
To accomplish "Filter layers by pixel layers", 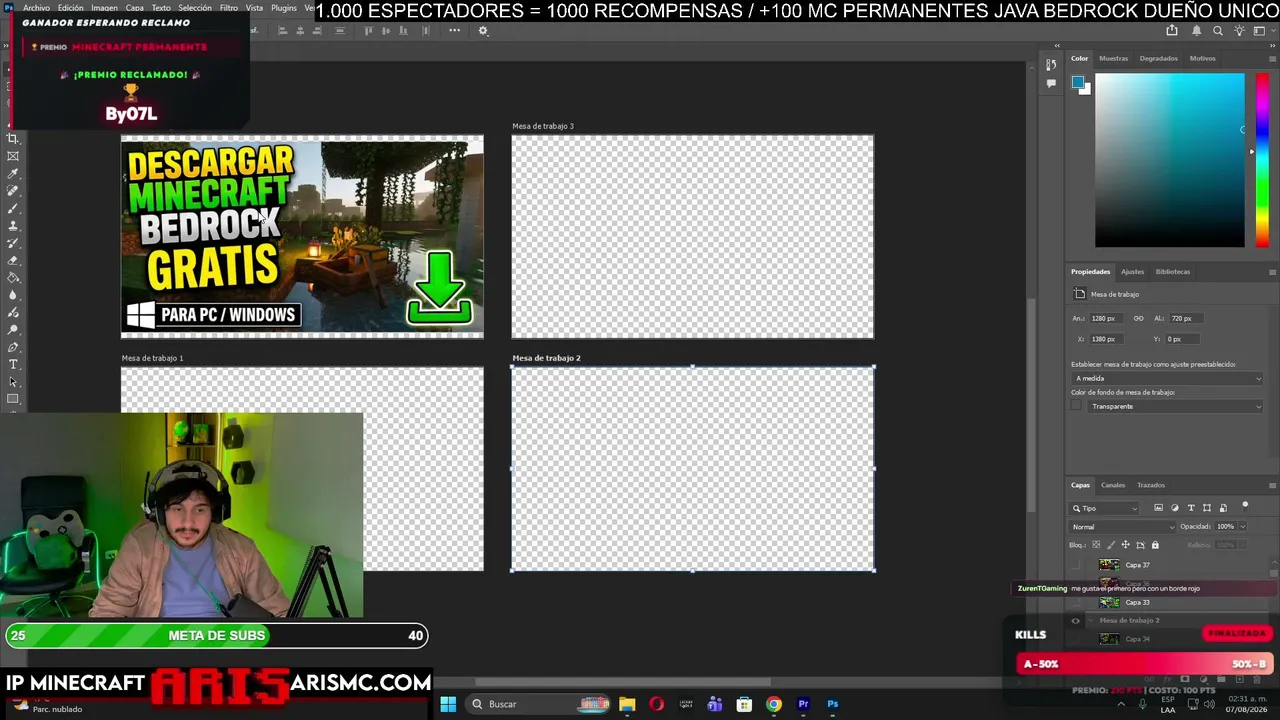I will (x=1159, y=508).
